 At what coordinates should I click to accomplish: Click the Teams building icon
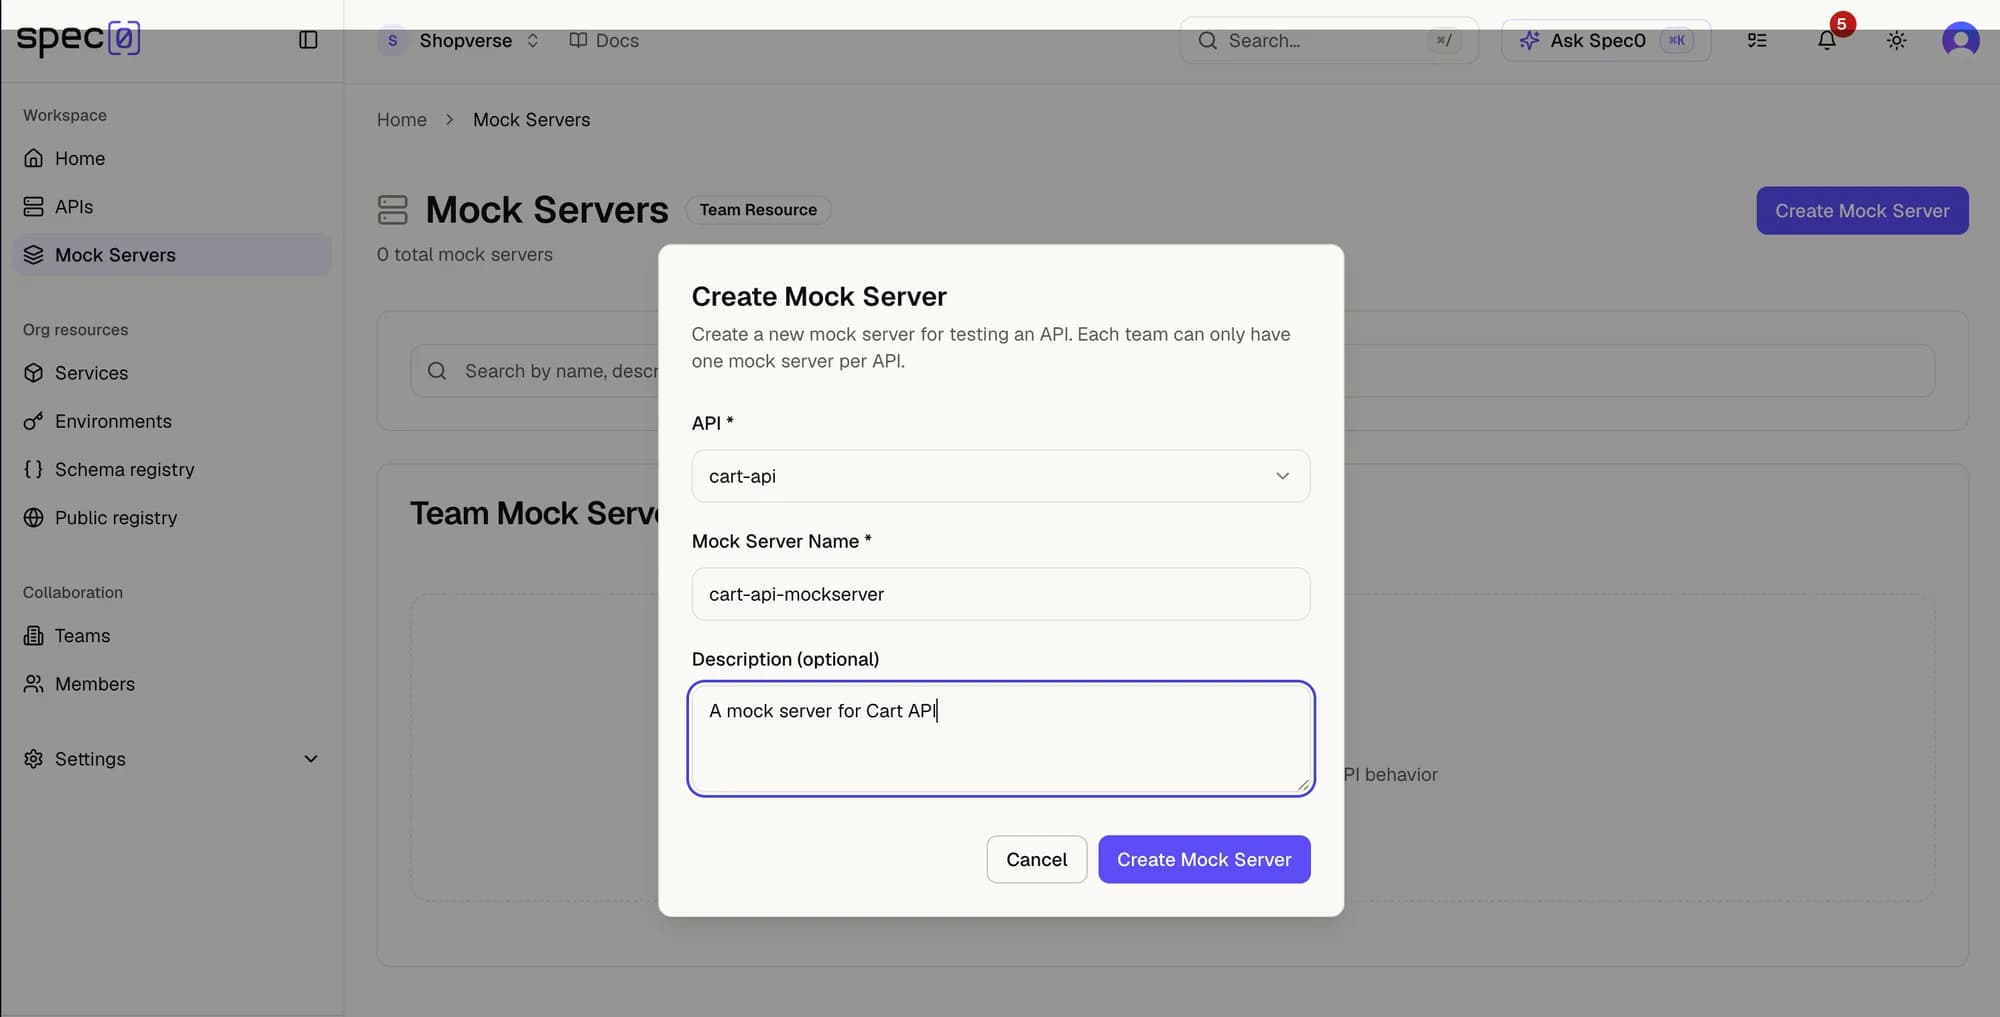coord(33,636)
